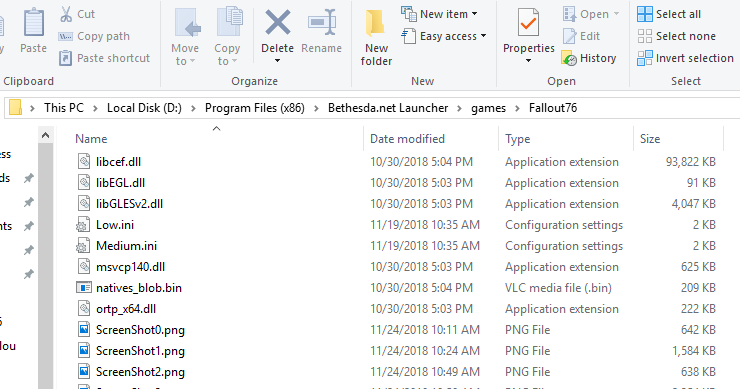This screenshot has height=389, width=740.
Task: Go to Program Files (x86) breadcrumb
Action: coord(255,108)
